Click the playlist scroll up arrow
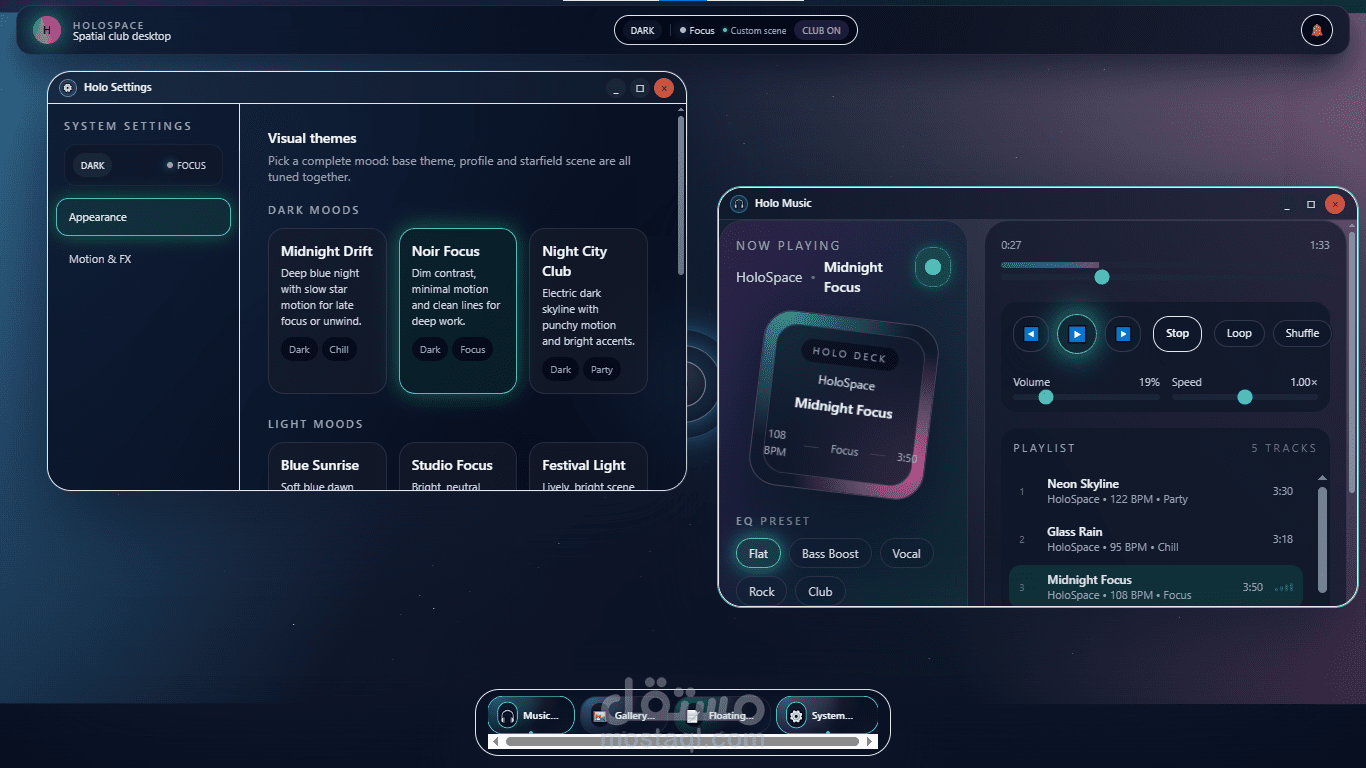Image resolution: width=1366 pixels, height=768 pixels. point(1323,478)
